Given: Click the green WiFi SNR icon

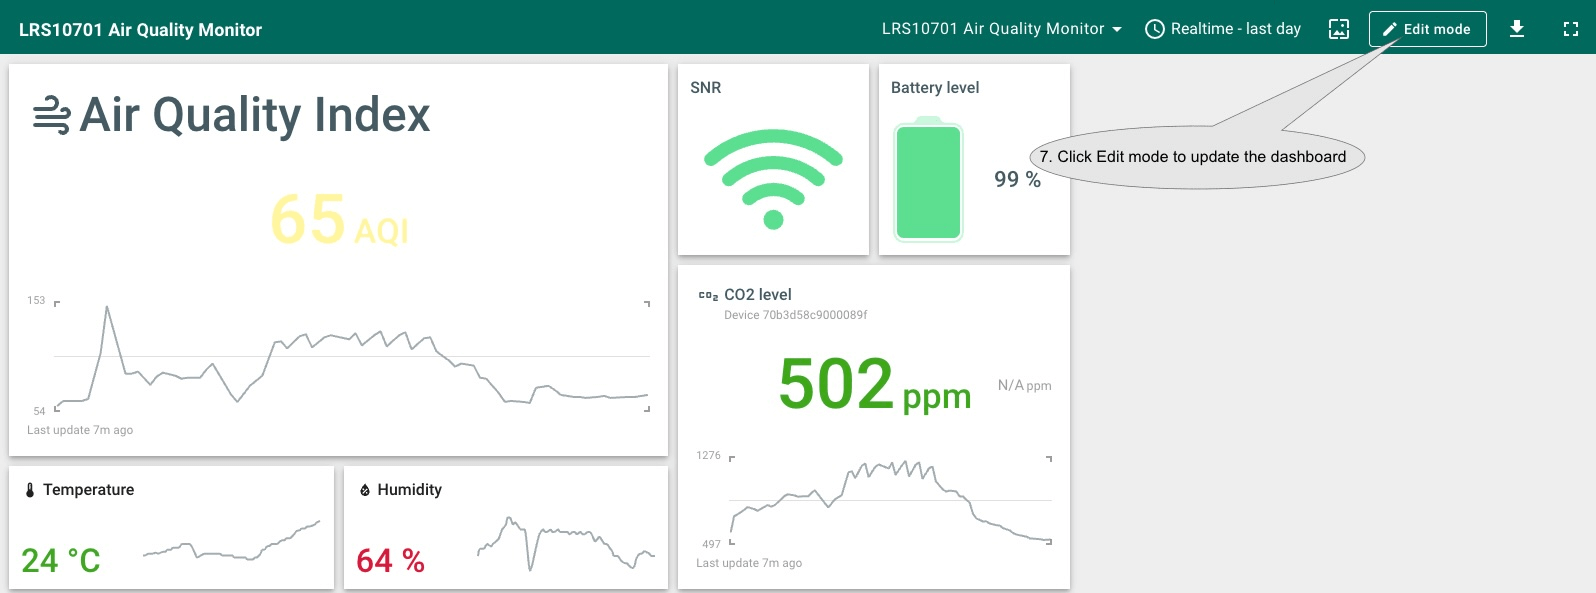Looking at the screenshot, I should pos(773,178).
